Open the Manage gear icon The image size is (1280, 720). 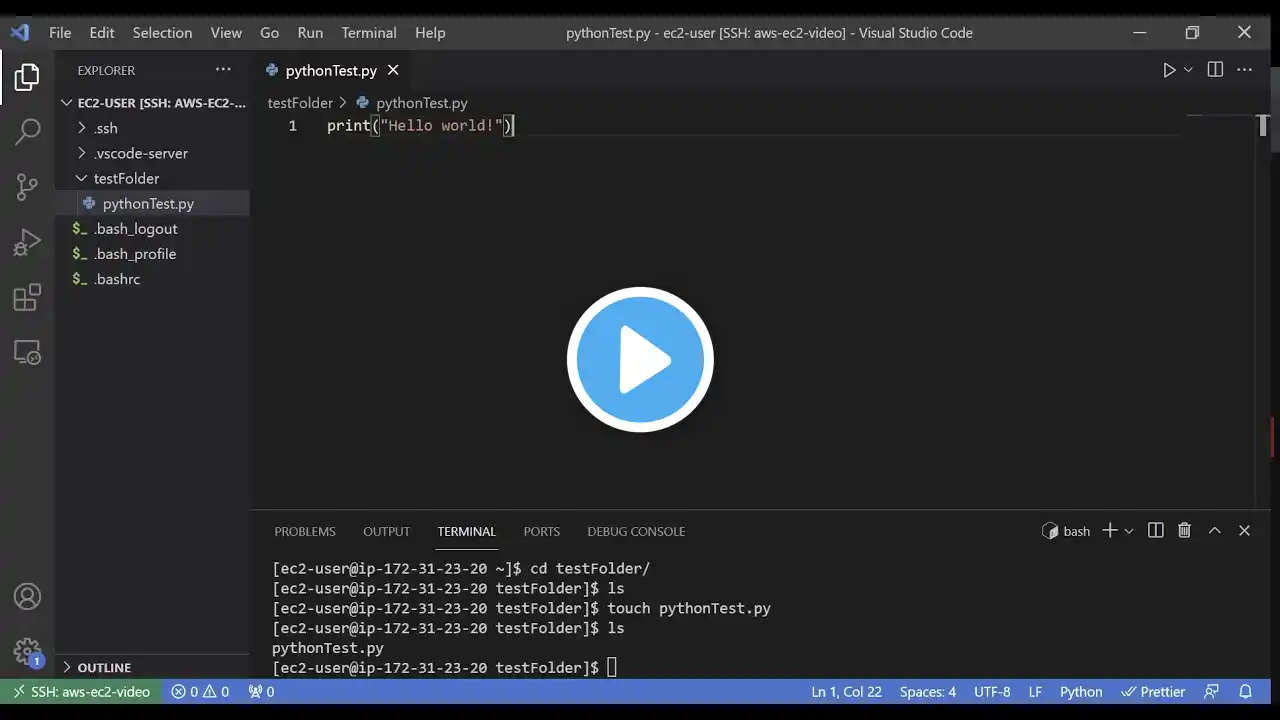pos(27,653)
